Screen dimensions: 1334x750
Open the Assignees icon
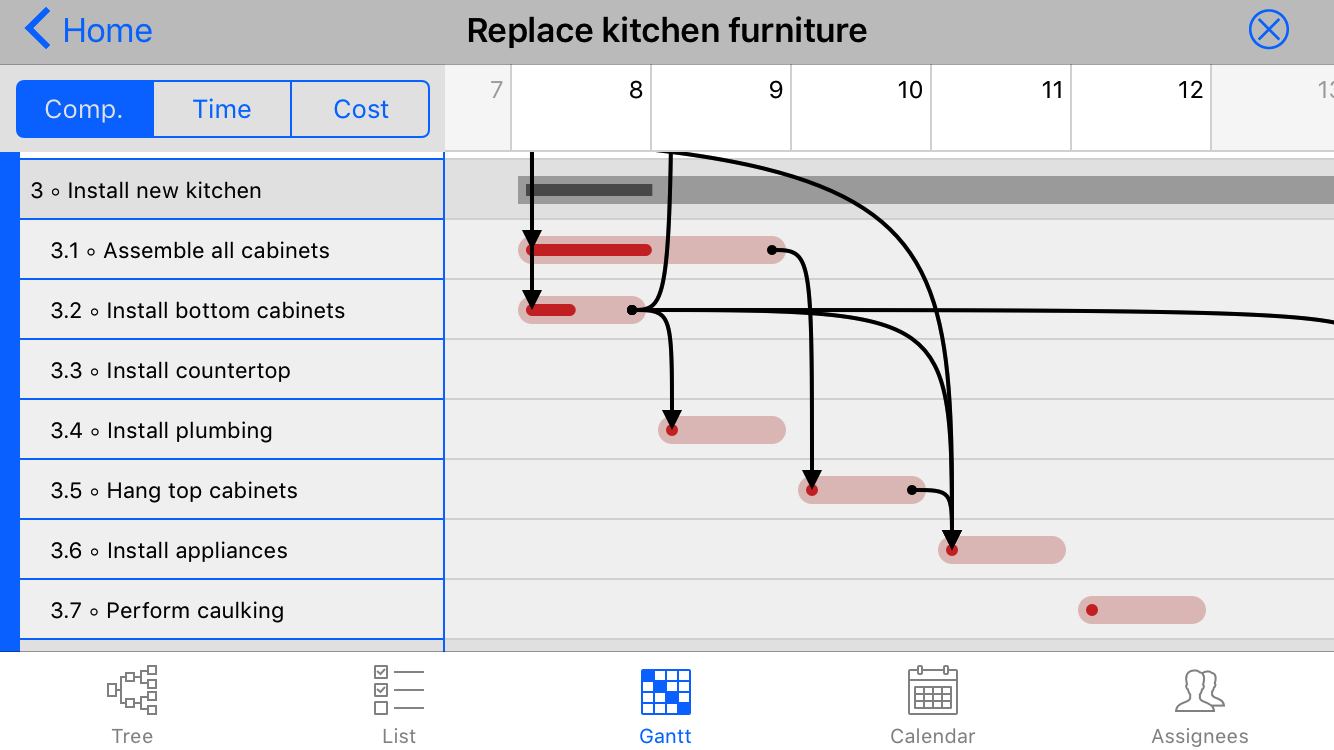pos(1199,691)
